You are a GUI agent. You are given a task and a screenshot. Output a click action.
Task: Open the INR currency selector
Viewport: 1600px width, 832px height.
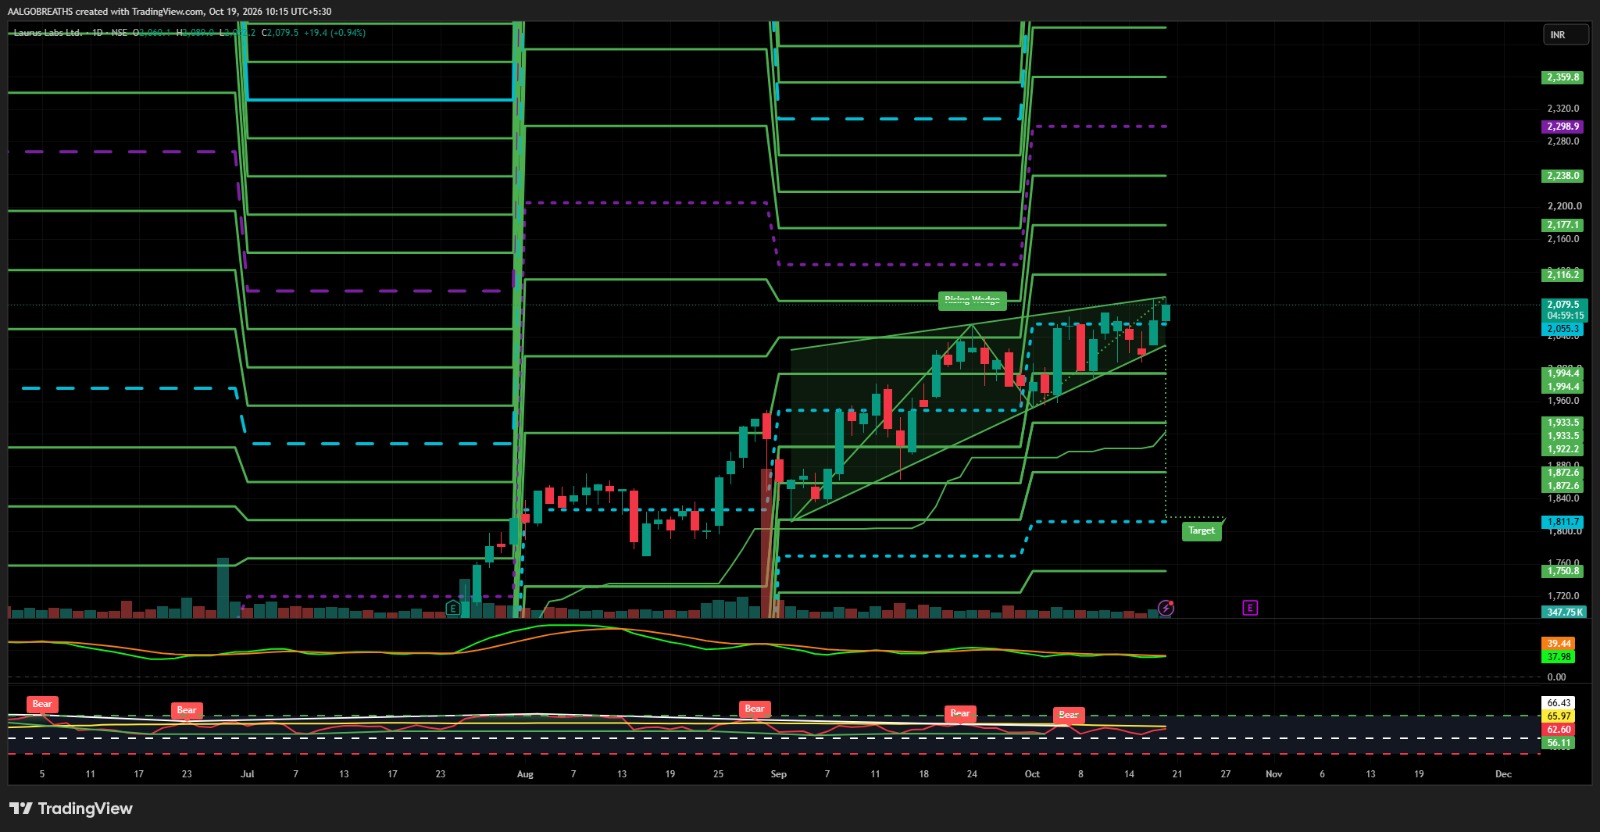[1565, 35]
